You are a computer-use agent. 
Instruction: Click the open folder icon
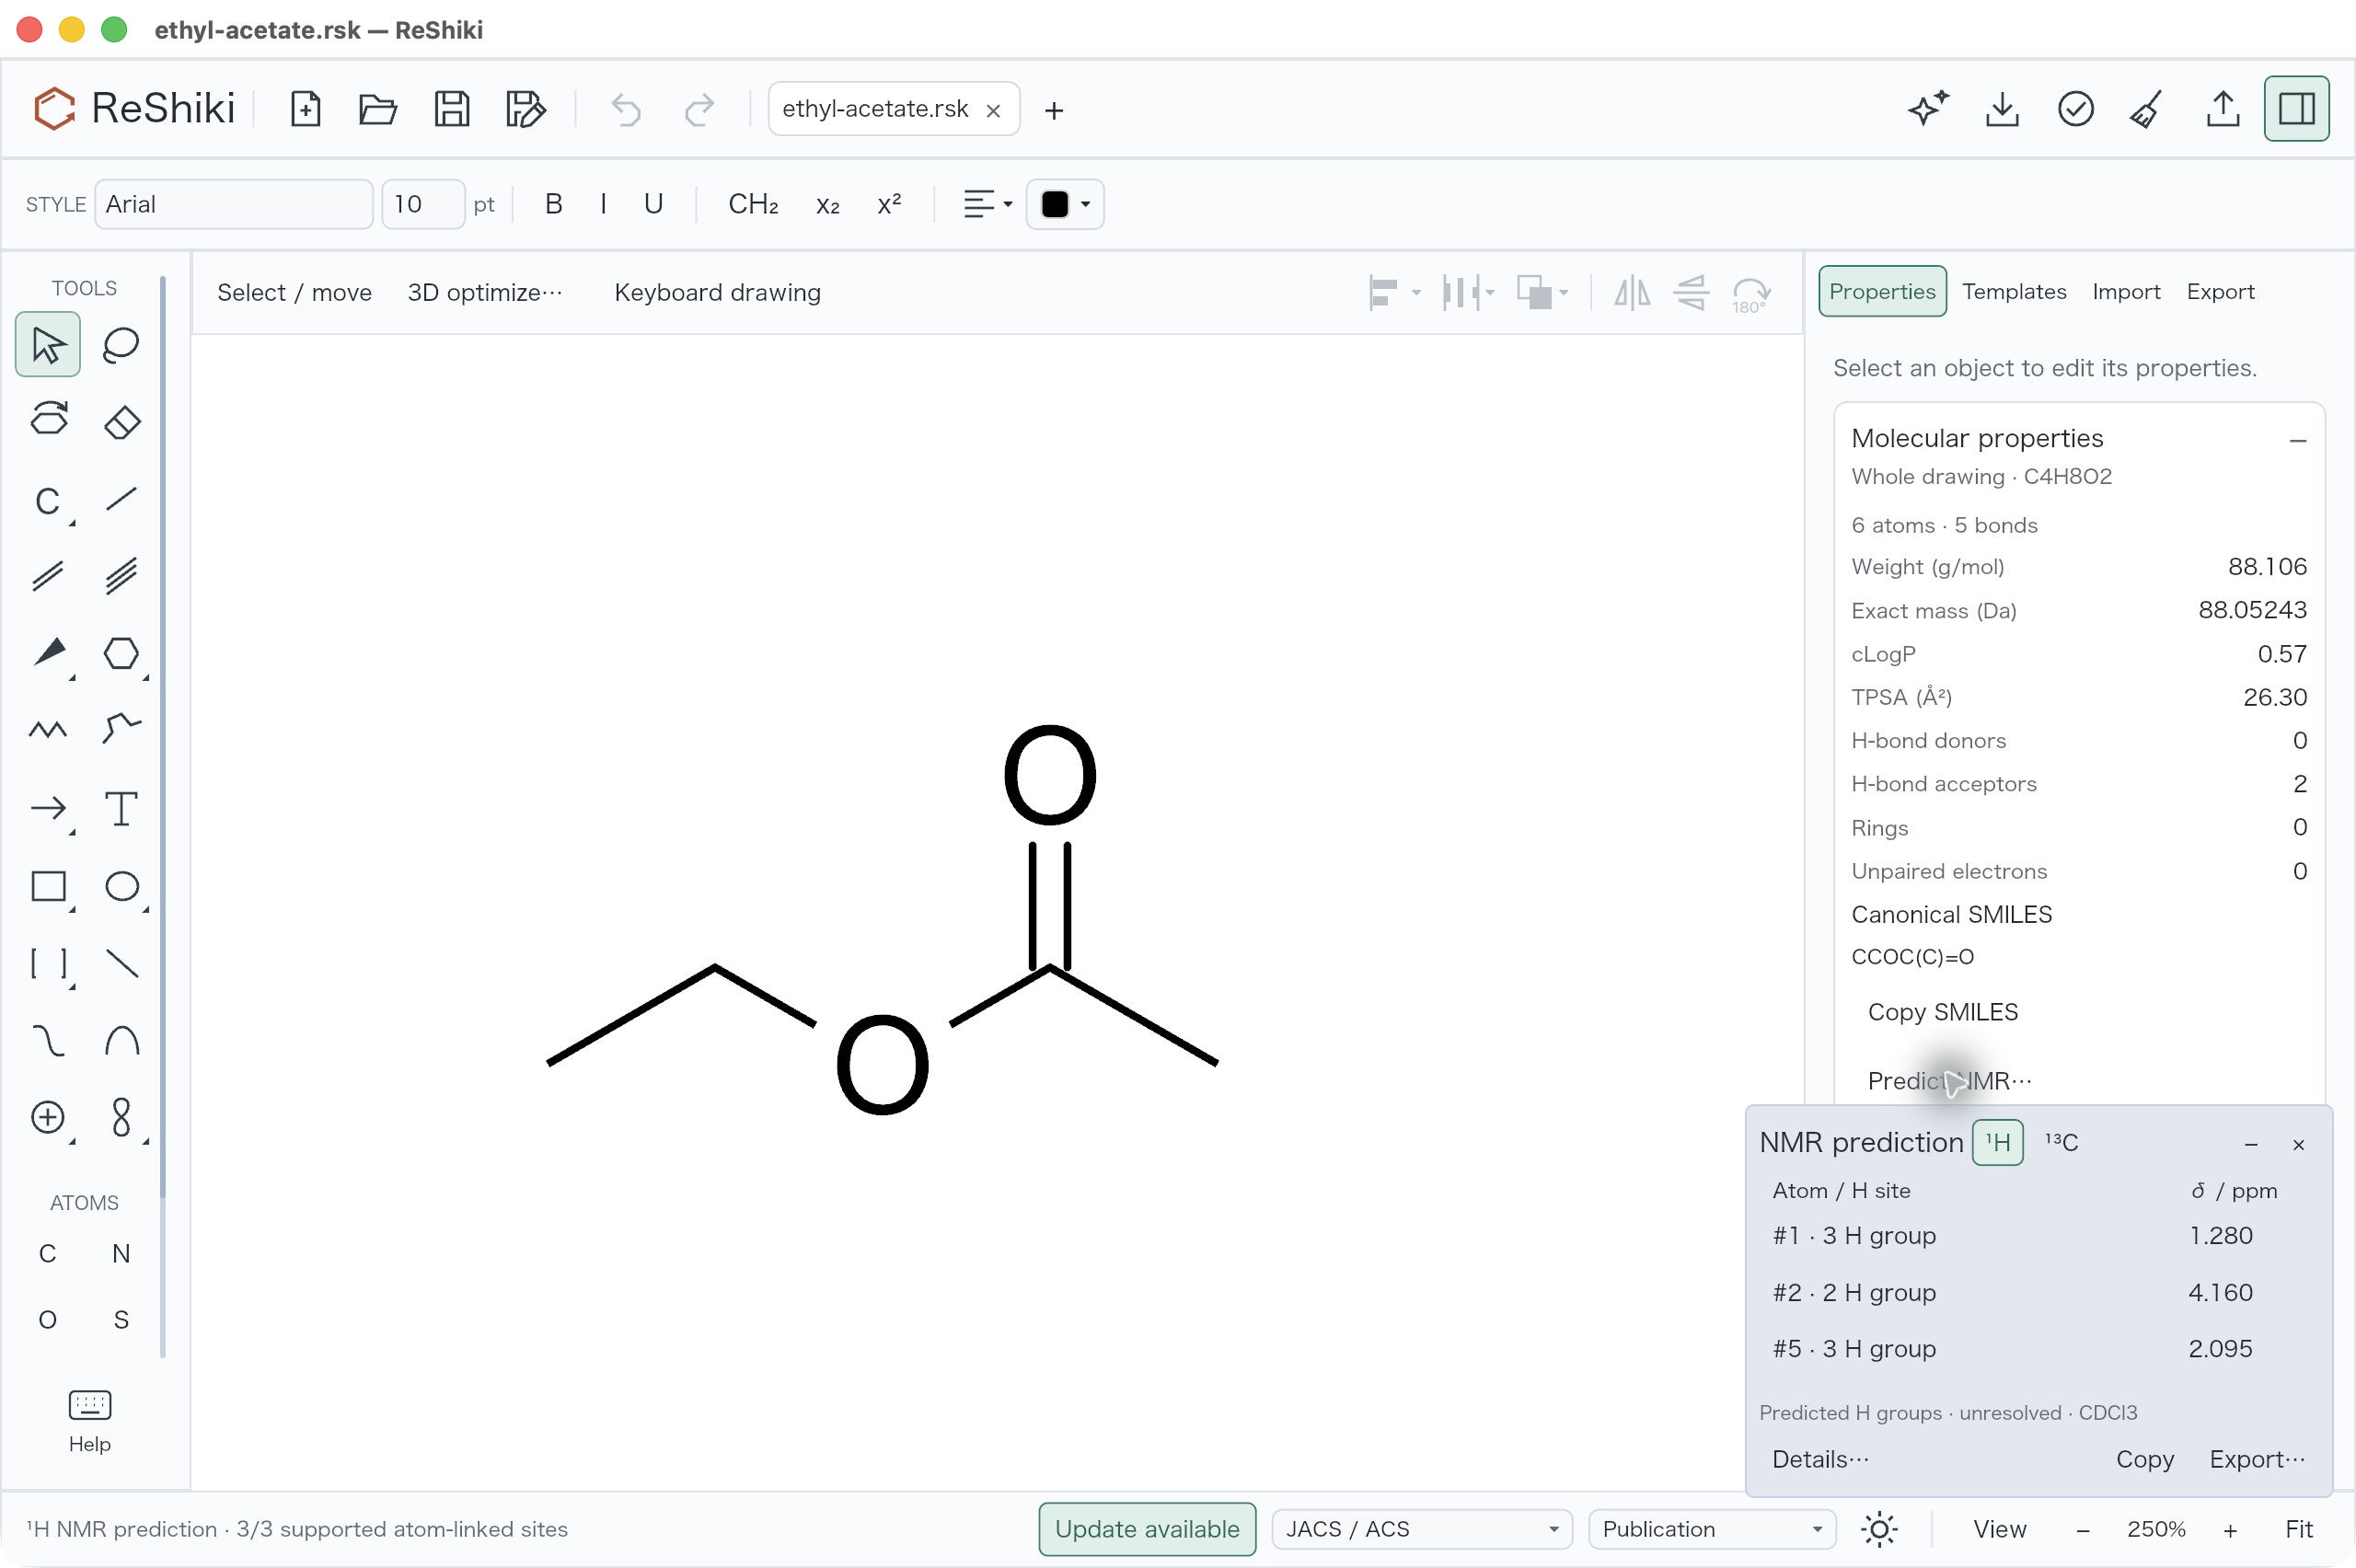click(377, 108)
